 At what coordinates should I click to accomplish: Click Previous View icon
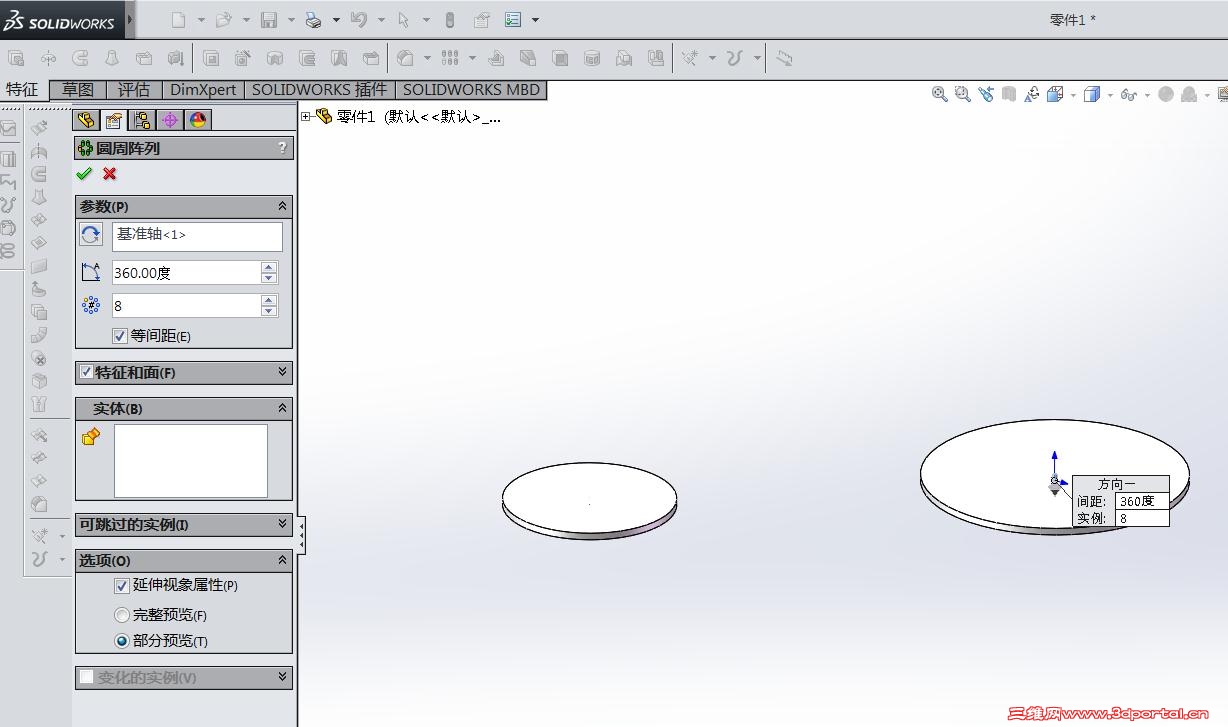click(x=986, y=94)
